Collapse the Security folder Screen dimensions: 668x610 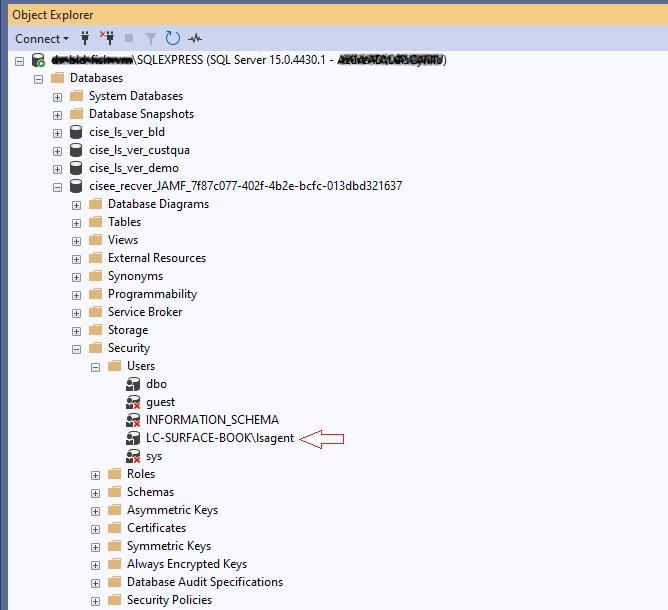pyautogui.click(x=76, y=349)
